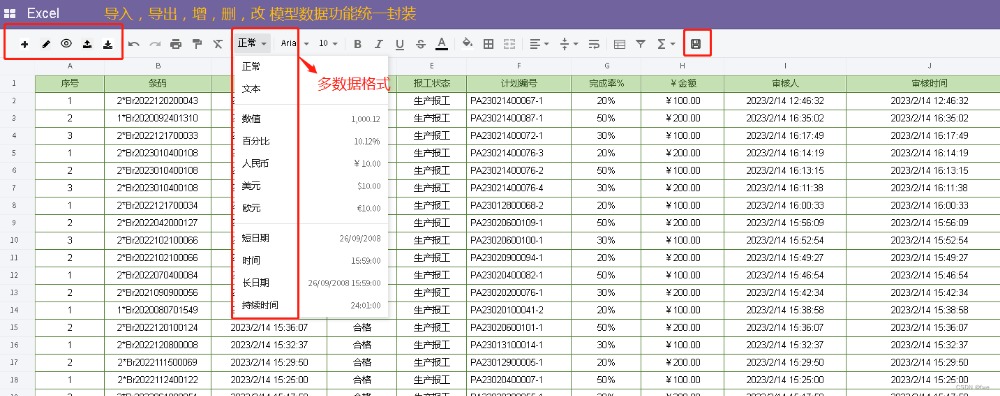Image resolution: width=1000 pixels, height=396 pixels.
Task: Click the pencil edit icon
Action: pos(46,44)
